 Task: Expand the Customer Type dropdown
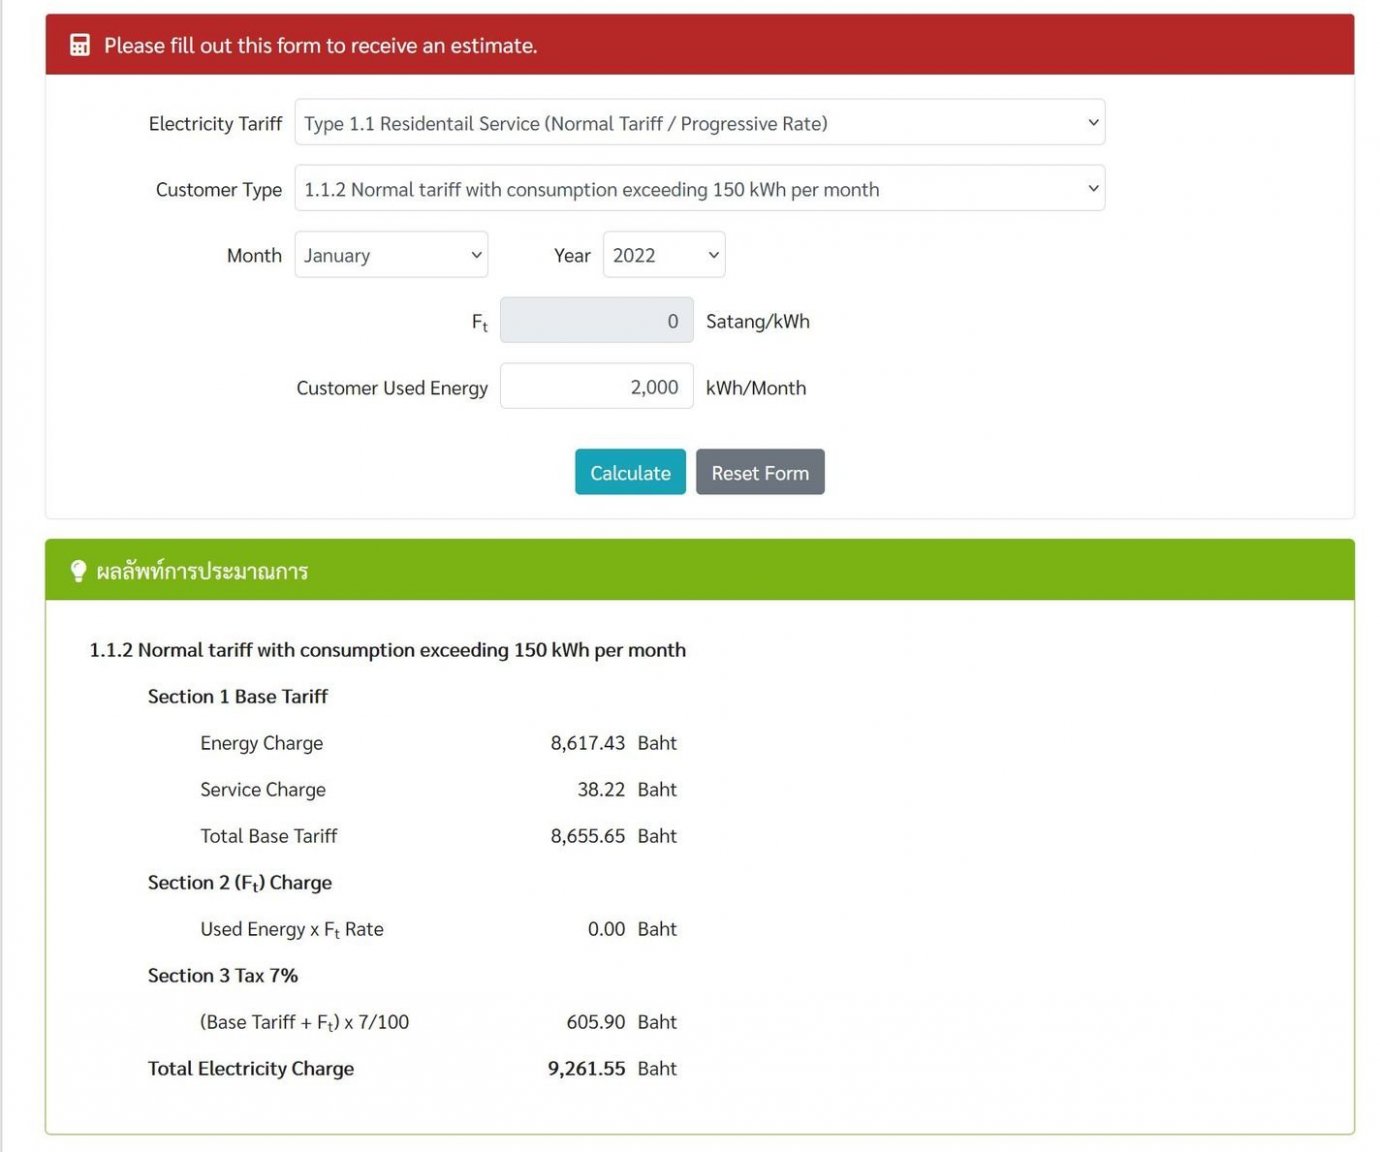[699, 189]
